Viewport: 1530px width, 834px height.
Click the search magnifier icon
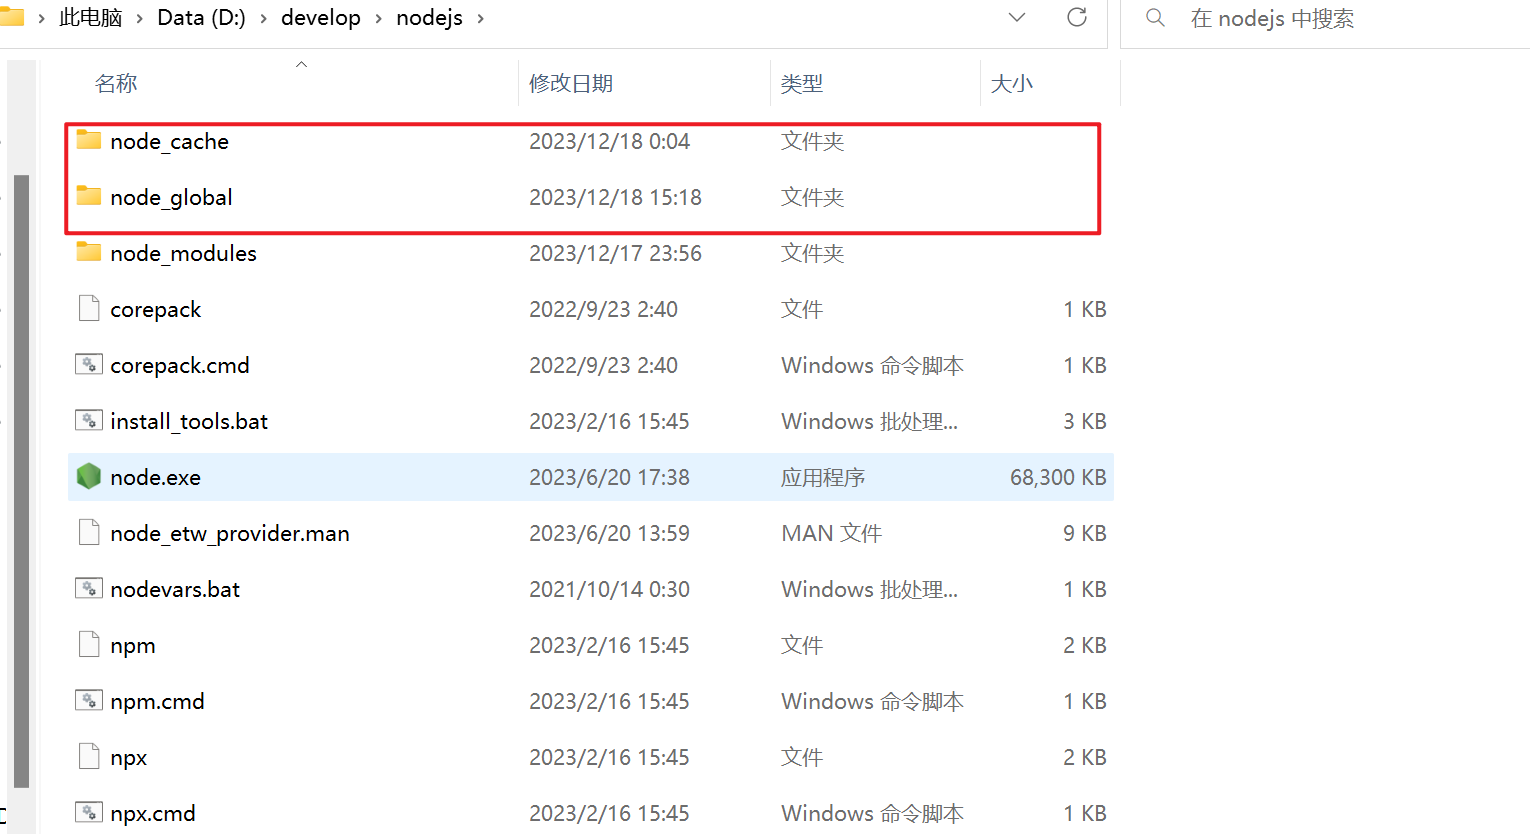[1155, 18]
